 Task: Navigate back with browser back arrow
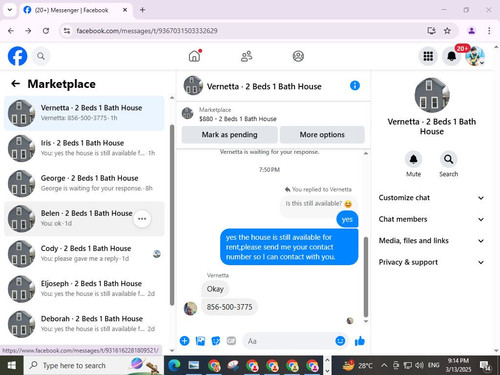click(x=11, y=31)
